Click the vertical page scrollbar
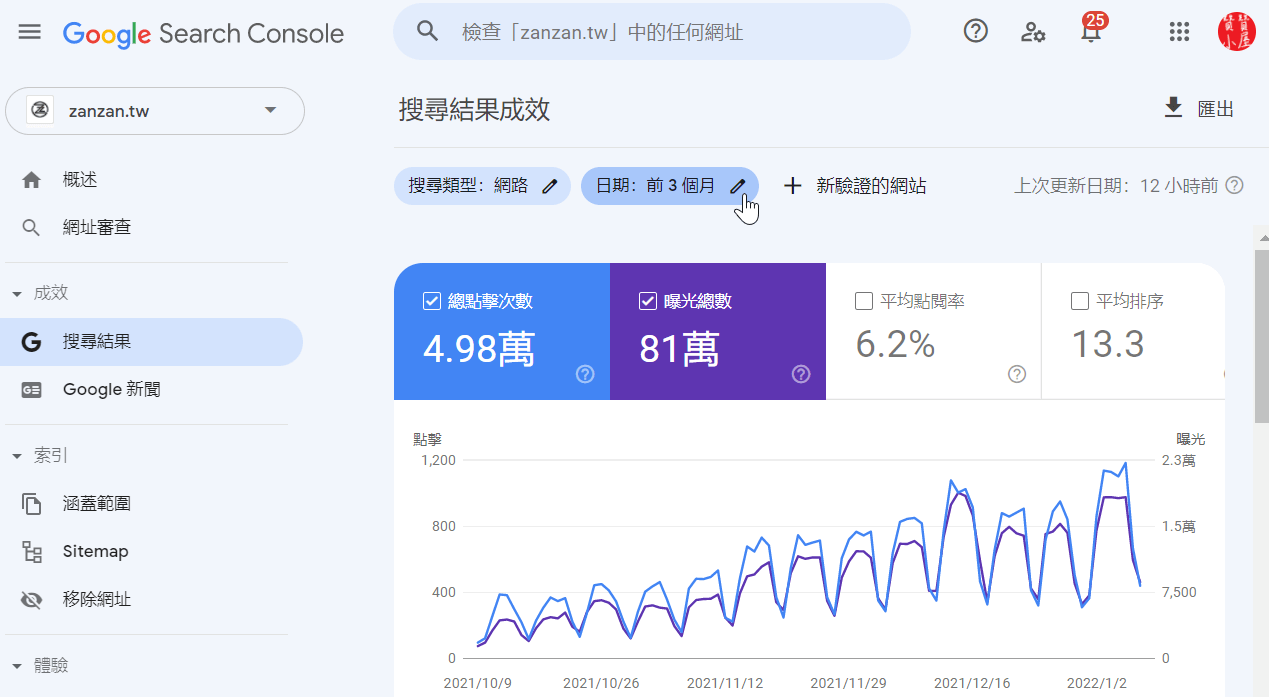The height and width of the screenshot is (697, 1269). click(1262, 335)
